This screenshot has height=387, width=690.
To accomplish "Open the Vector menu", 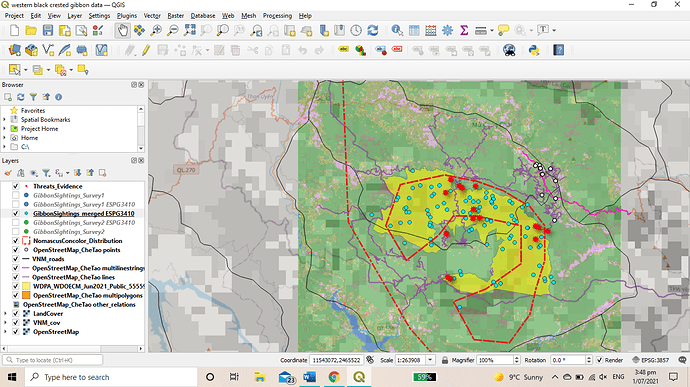I will click(152, 16).
